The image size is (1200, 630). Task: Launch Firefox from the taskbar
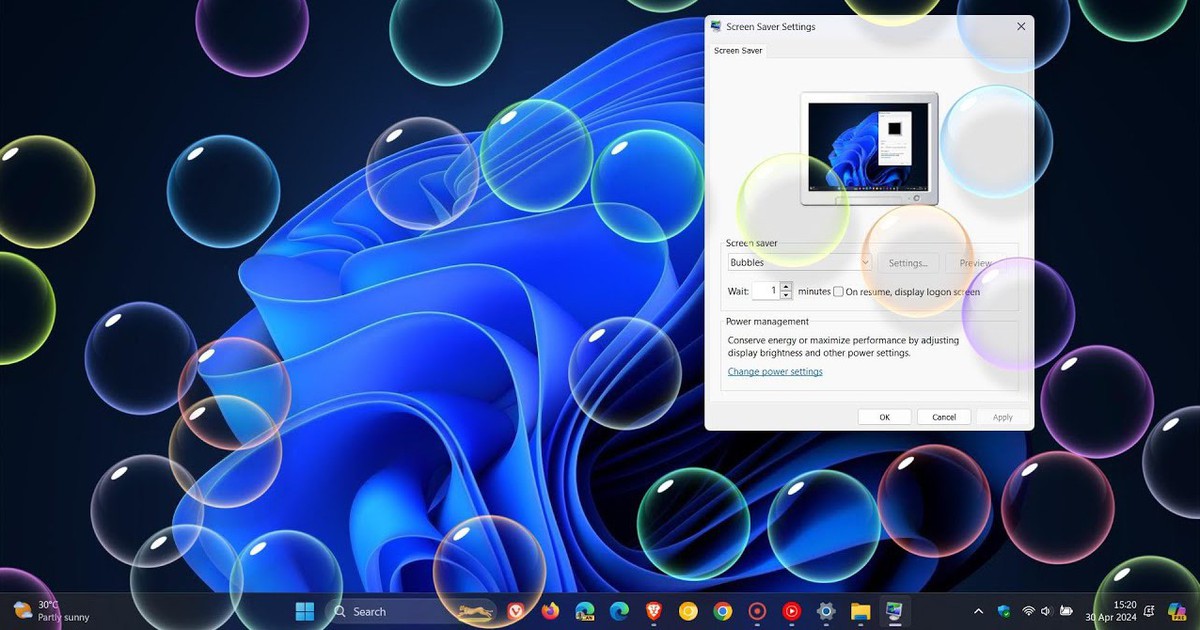pyautogui.click(x=549, y=611)
